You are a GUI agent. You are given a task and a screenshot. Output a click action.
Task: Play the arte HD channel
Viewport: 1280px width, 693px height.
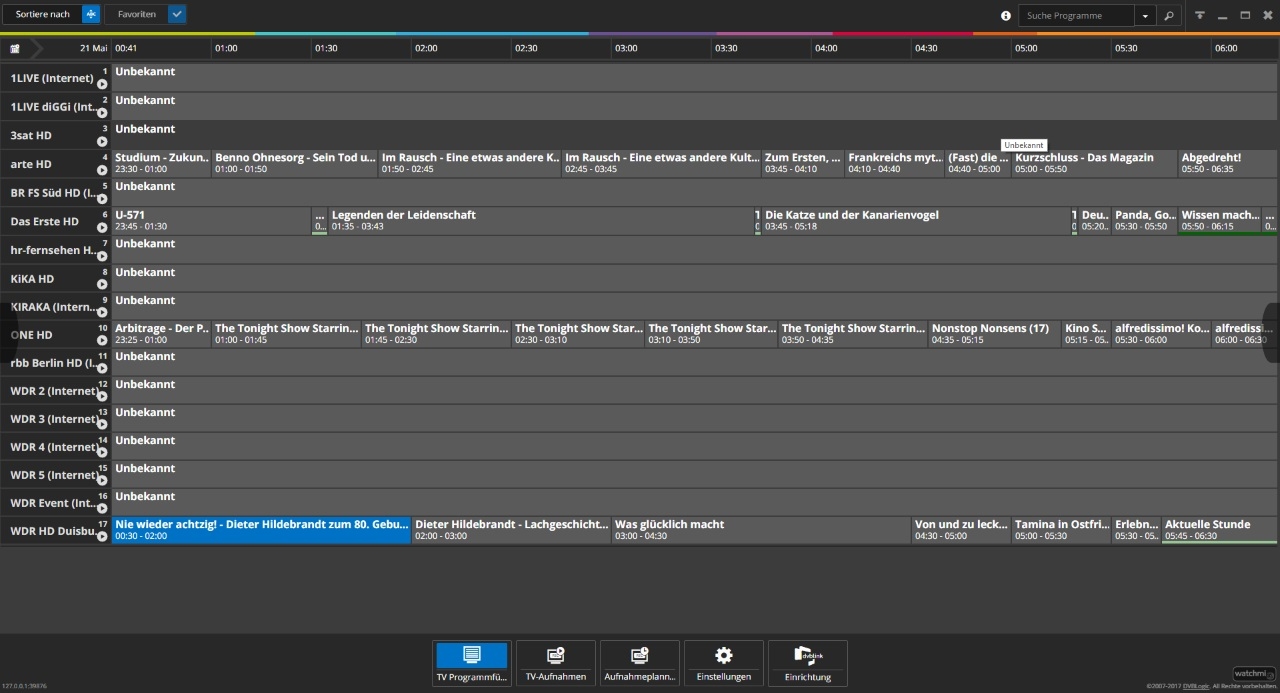pos(102,170)
